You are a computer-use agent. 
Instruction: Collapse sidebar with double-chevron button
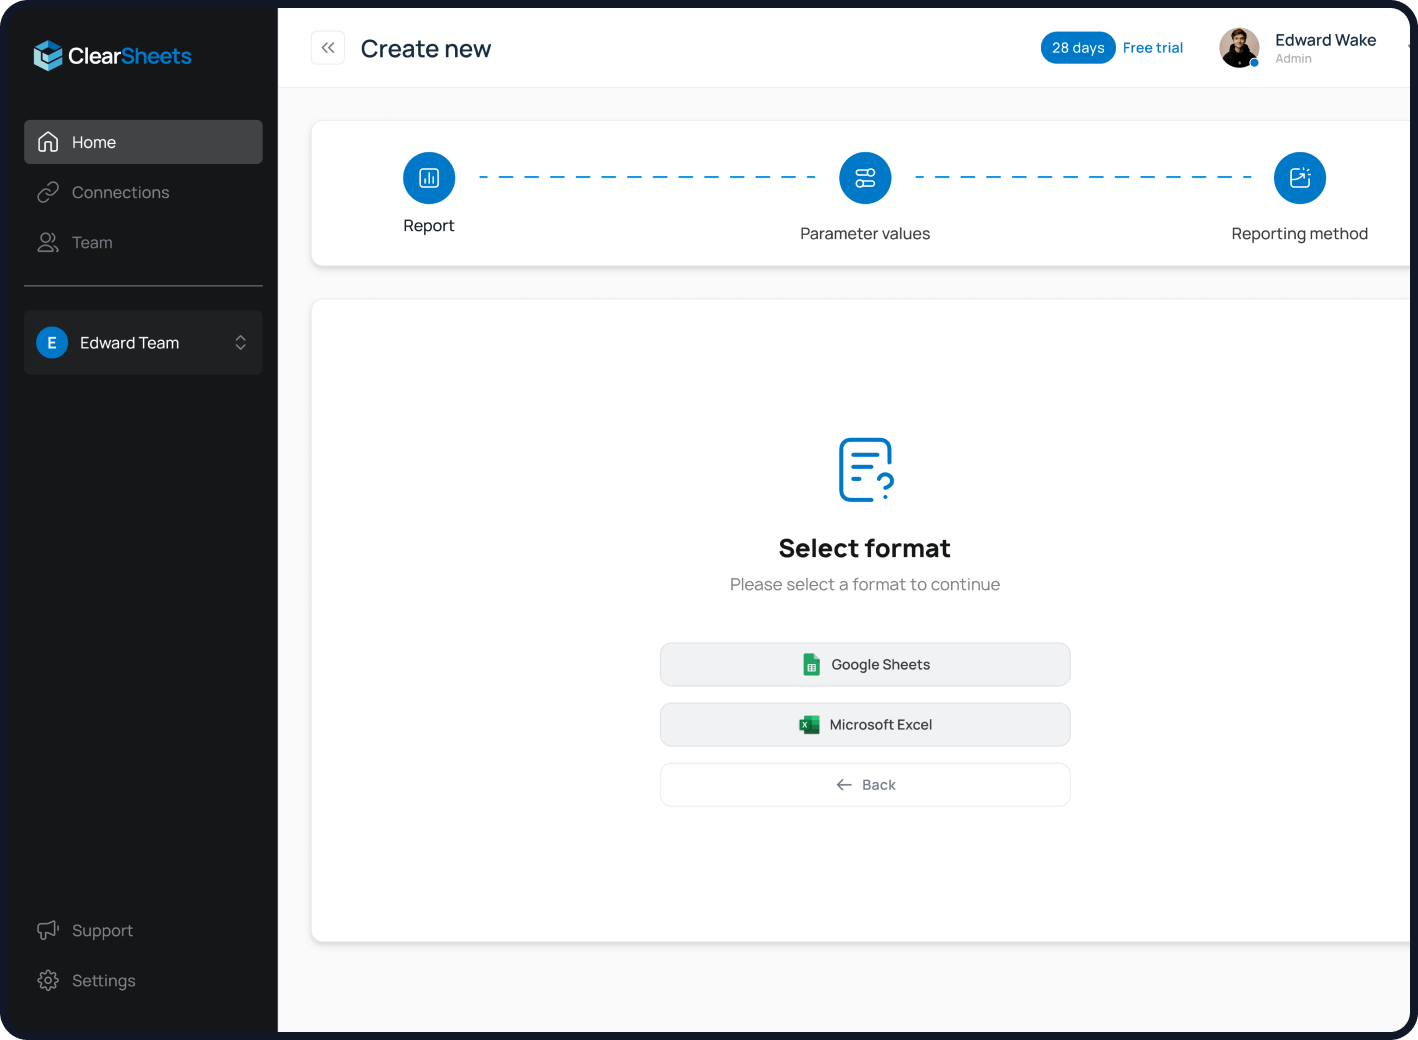click(328, 48)
